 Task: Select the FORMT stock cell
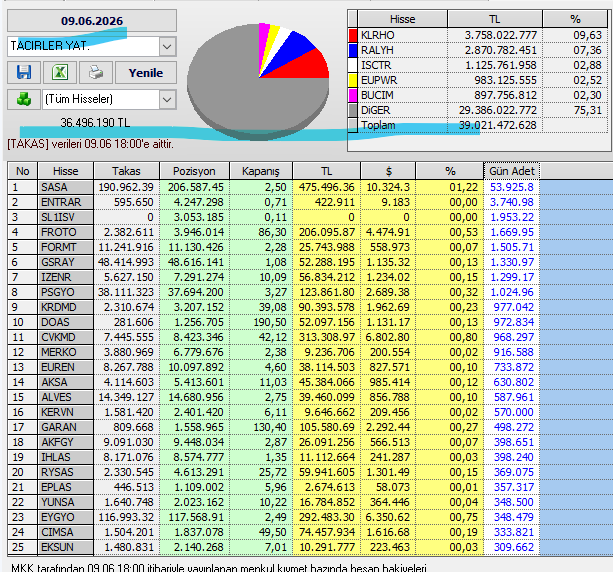[x=66, y=247]
